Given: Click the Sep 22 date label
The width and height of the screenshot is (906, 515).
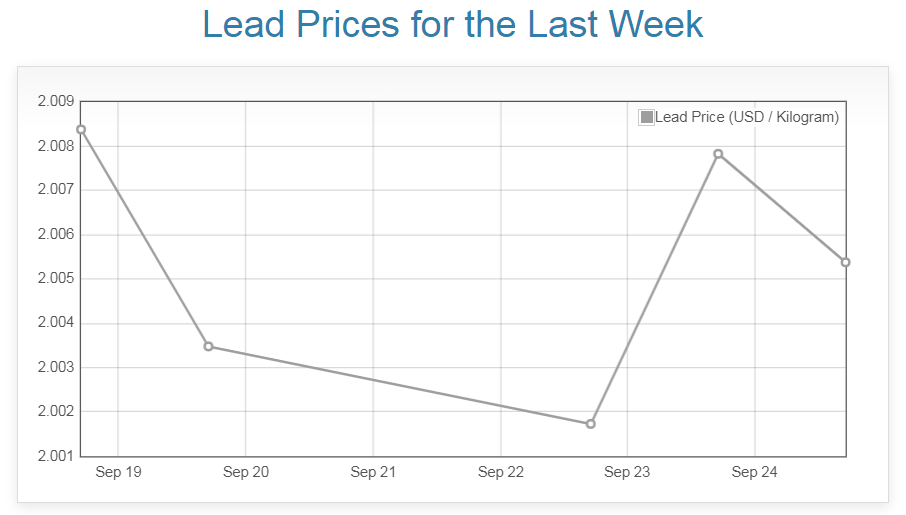Looking at the screenshot, I should click(500, 473).
